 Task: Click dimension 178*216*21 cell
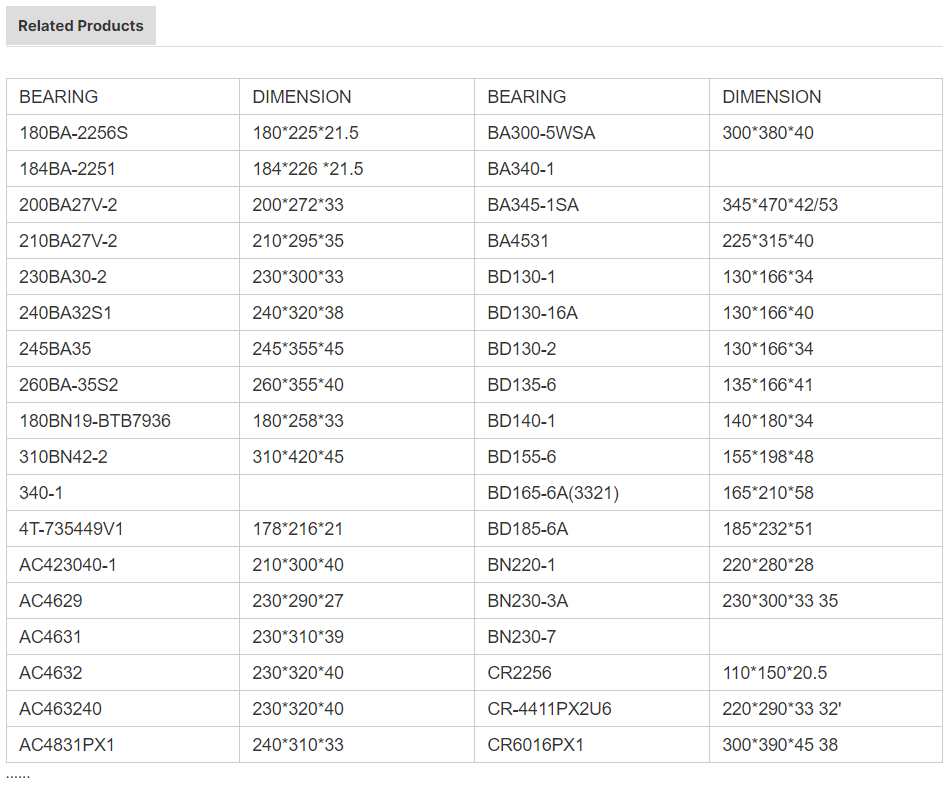357,529
